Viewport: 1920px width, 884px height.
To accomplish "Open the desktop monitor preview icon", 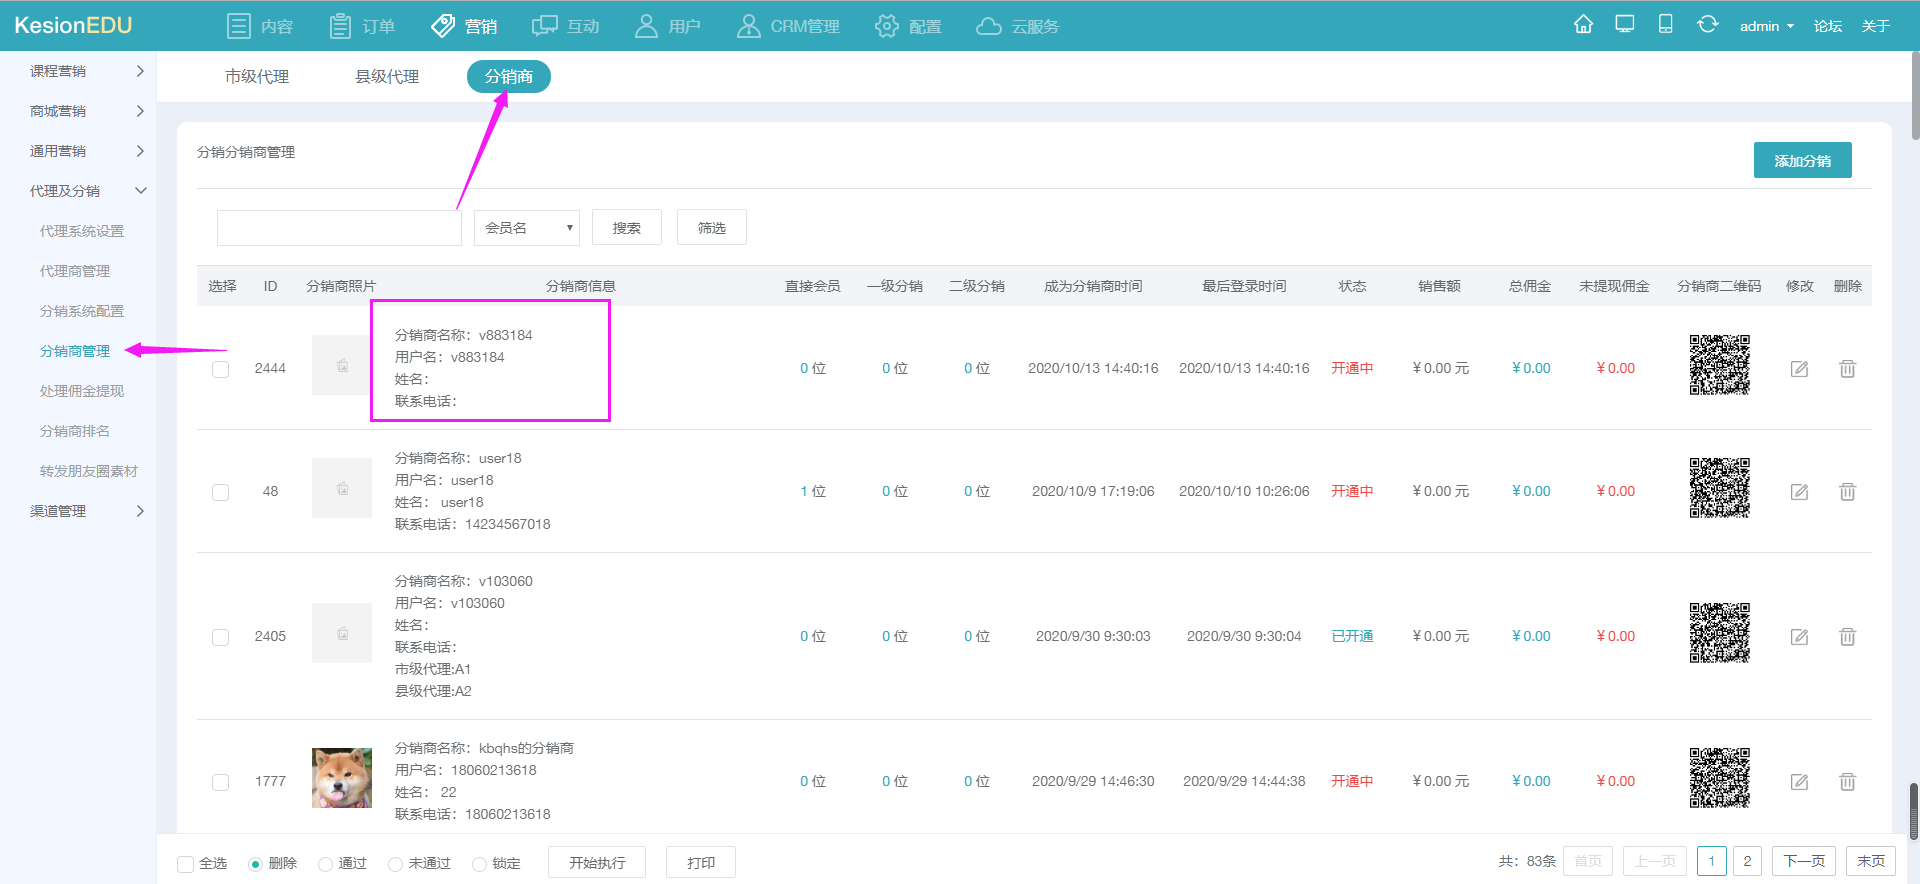I will pyautogui.click(x=1625, y=25).
